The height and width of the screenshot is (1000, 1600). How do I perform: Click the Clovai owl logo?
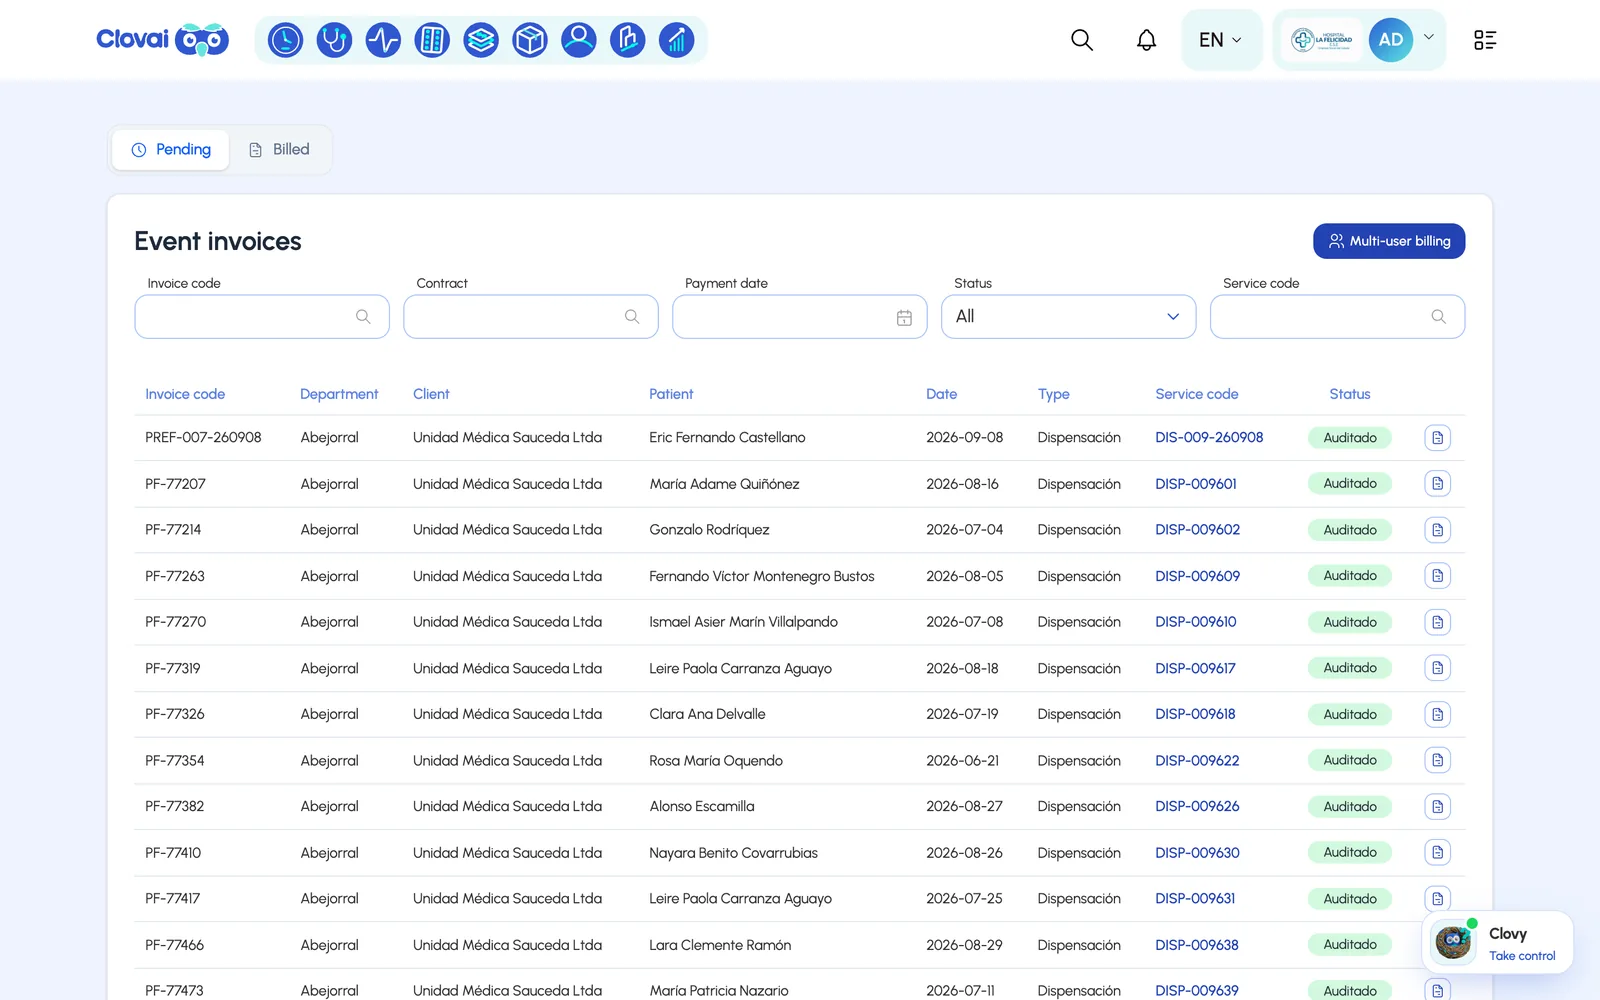pyautogui.click(x=163, y=40)
